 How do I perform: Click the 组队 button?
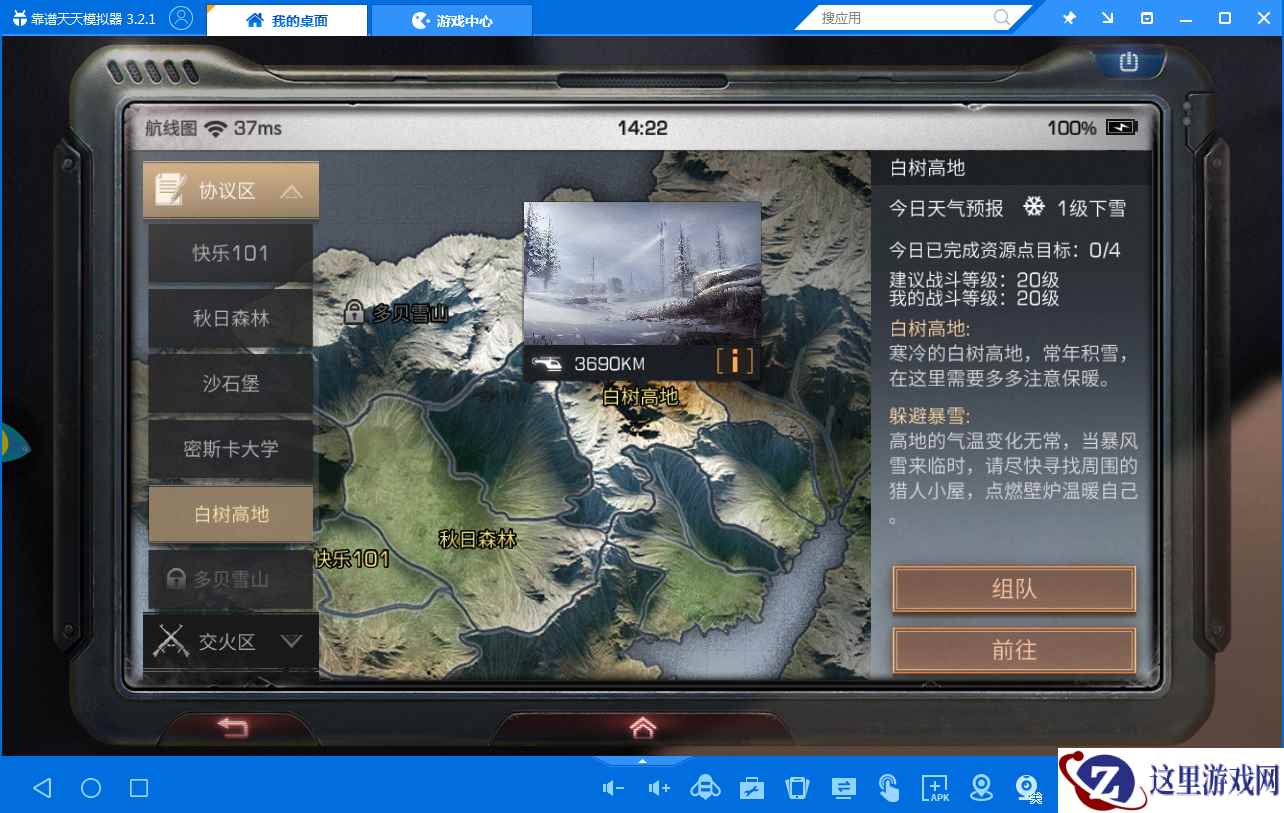(x=1014, y=589)
